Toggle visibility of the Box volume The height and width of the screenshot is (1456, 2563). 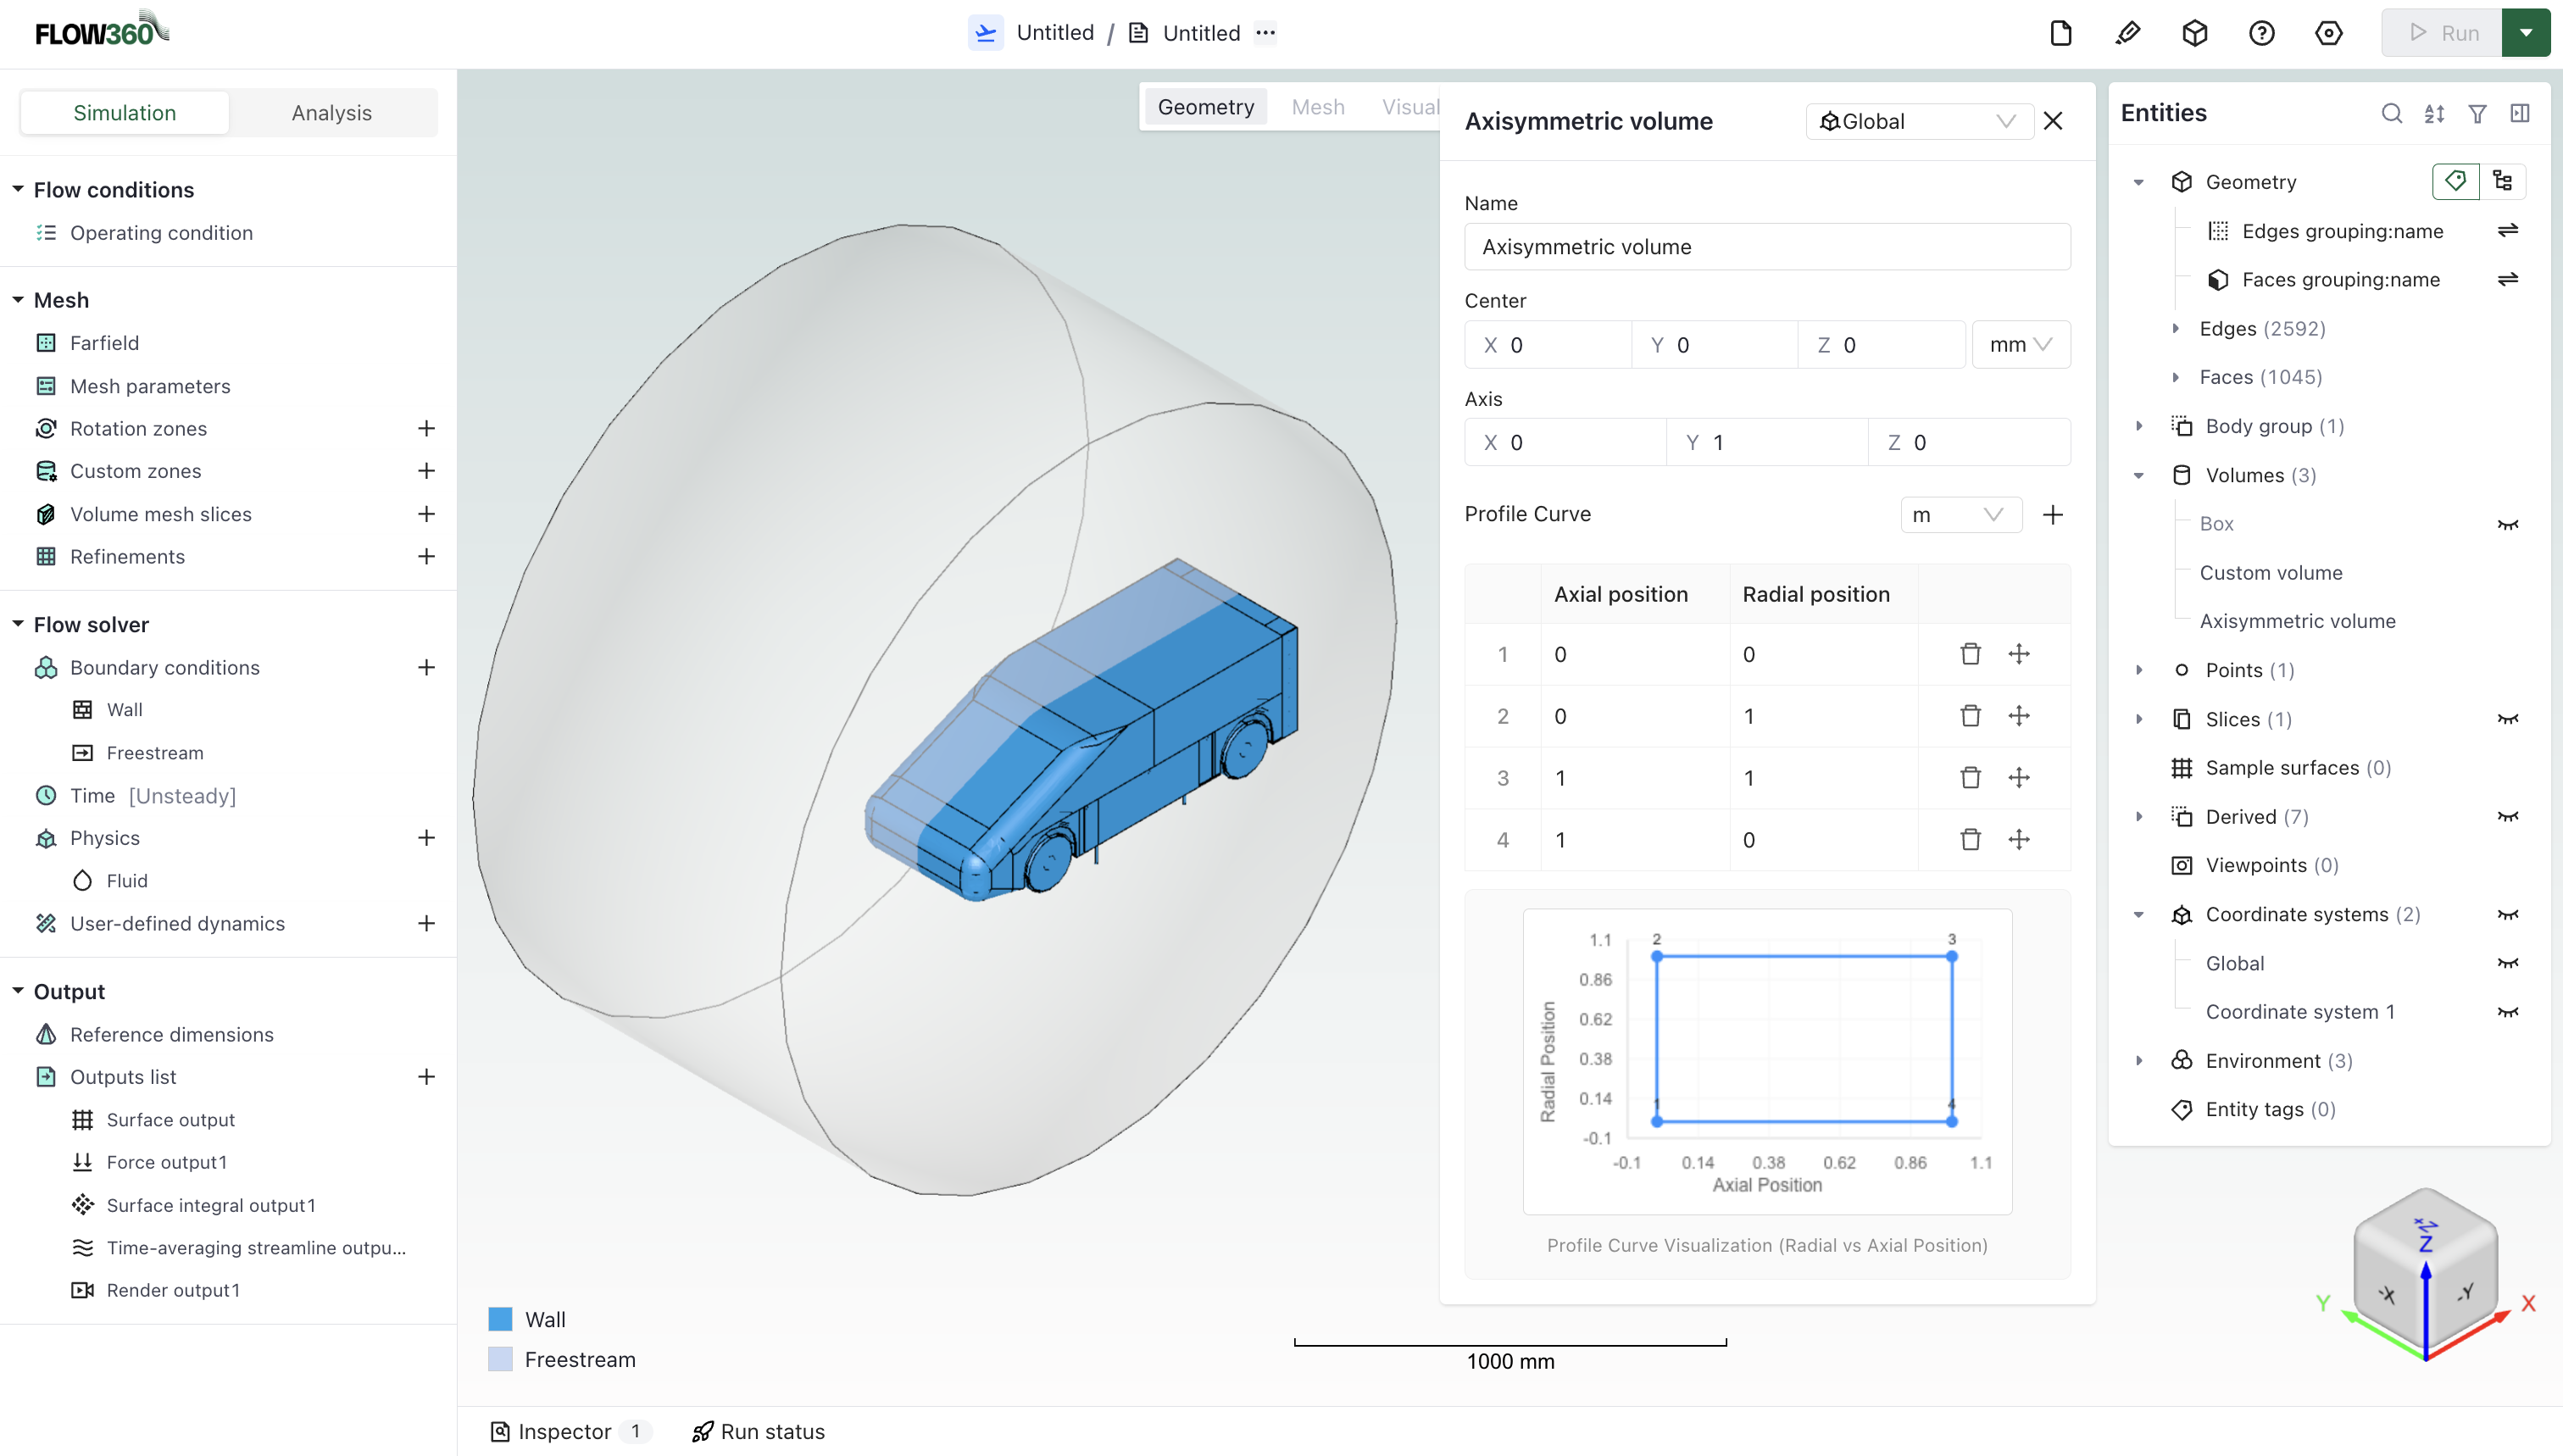click(x=2508, y=524)
